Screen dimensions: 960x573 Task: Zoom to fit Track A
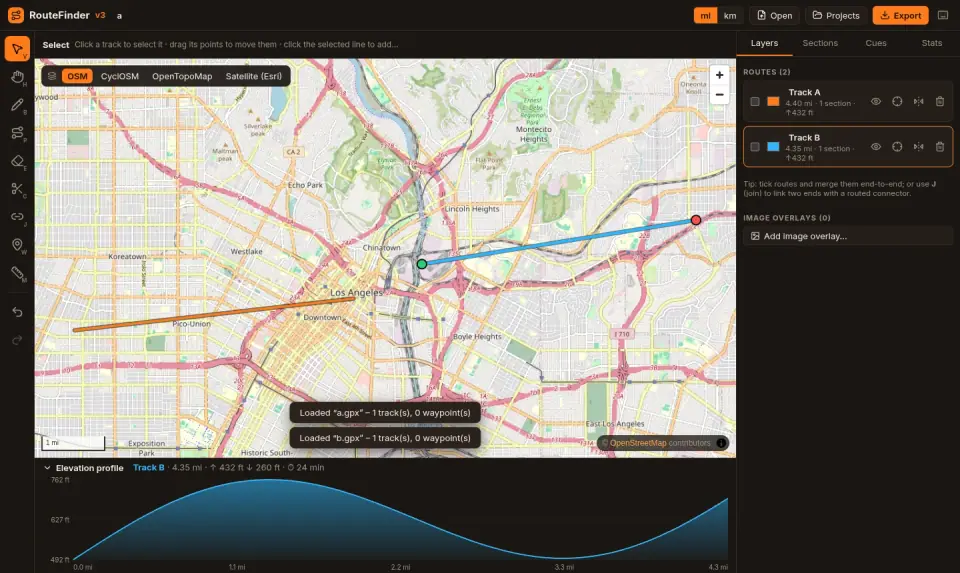[897, 102]
